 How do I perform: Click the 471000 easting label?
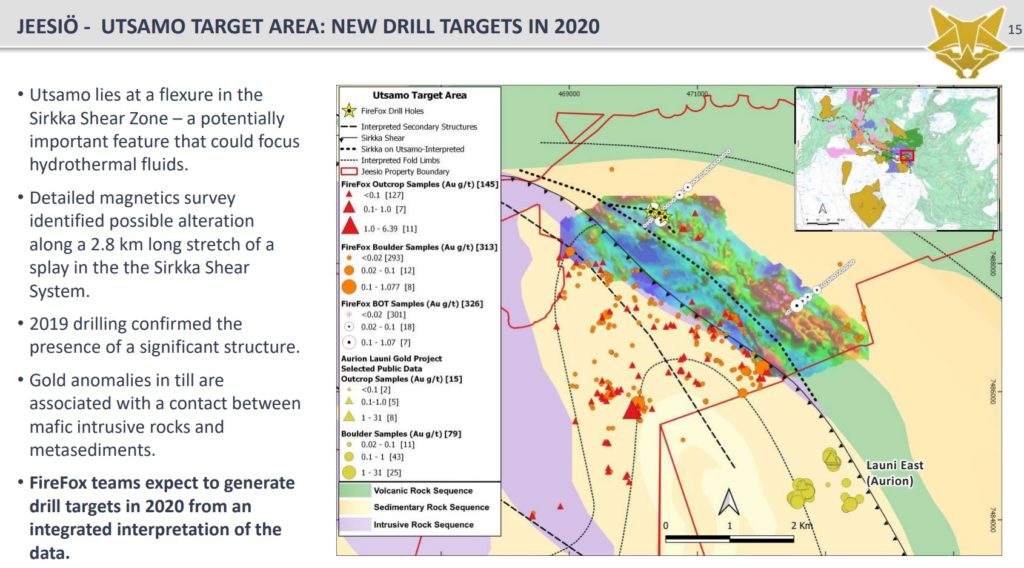(x=697, y=94)
